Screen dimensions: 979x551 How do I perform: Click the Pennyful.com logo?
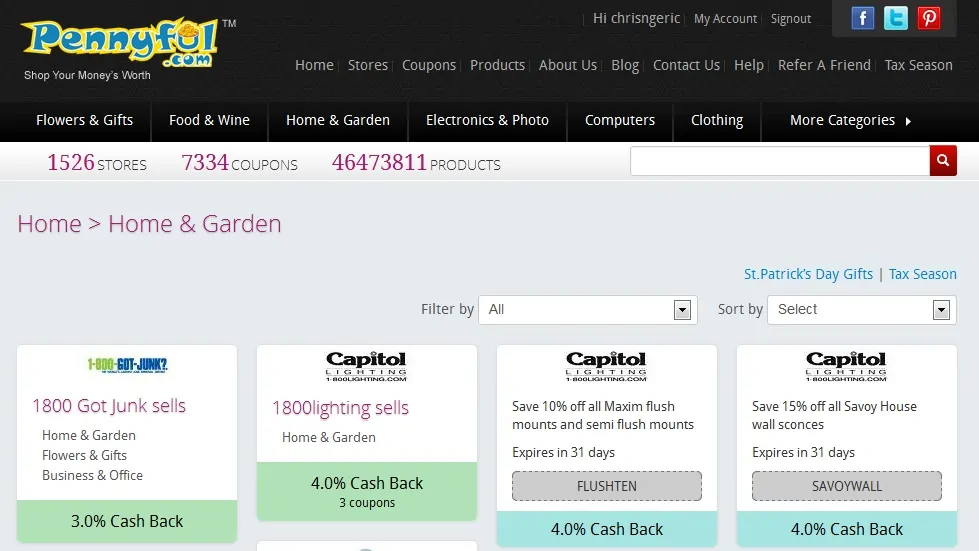click(121, 42)
